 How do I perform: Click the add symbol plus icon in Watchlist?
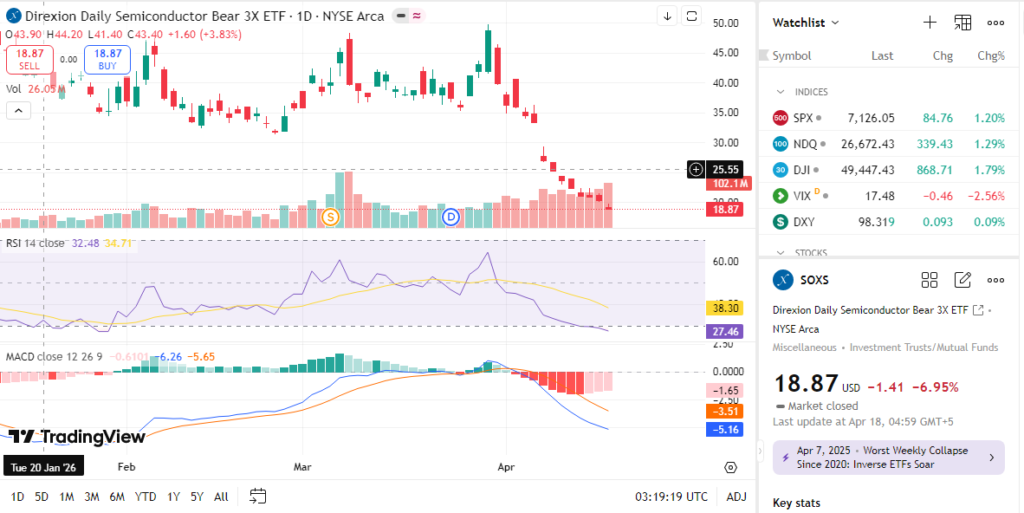pos(929,22)
